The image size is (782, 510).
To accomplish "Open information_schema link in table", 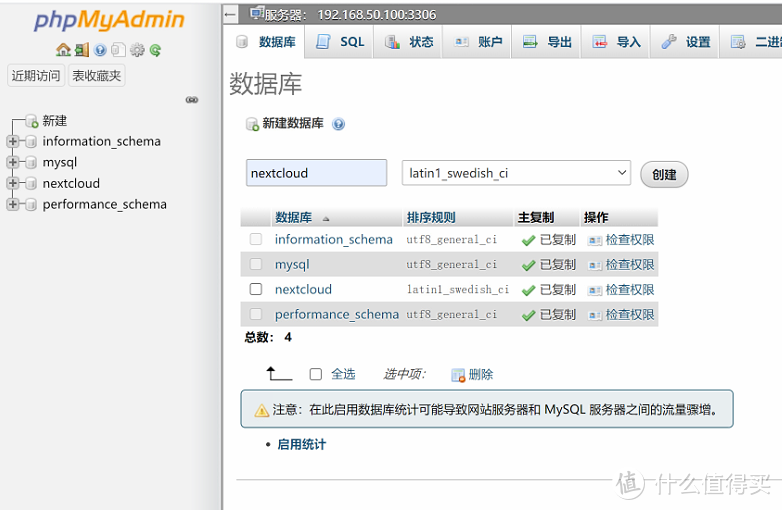I will pyautogui.click(x=334, y=240).
